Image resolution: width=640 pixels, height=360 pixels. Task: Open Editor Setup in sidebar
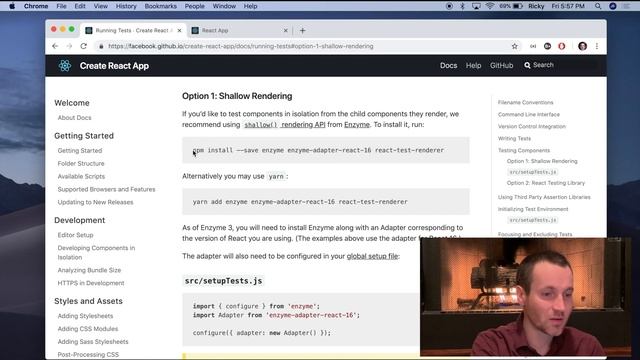[75, 235]
